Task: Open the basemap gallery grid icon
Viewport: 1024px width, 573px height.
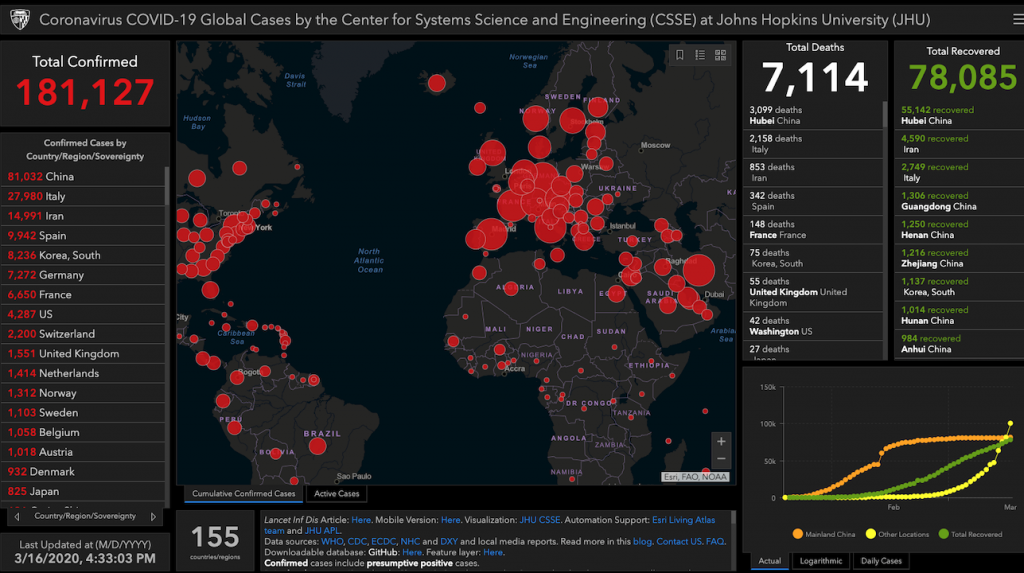Action: [x=720, y=56]
